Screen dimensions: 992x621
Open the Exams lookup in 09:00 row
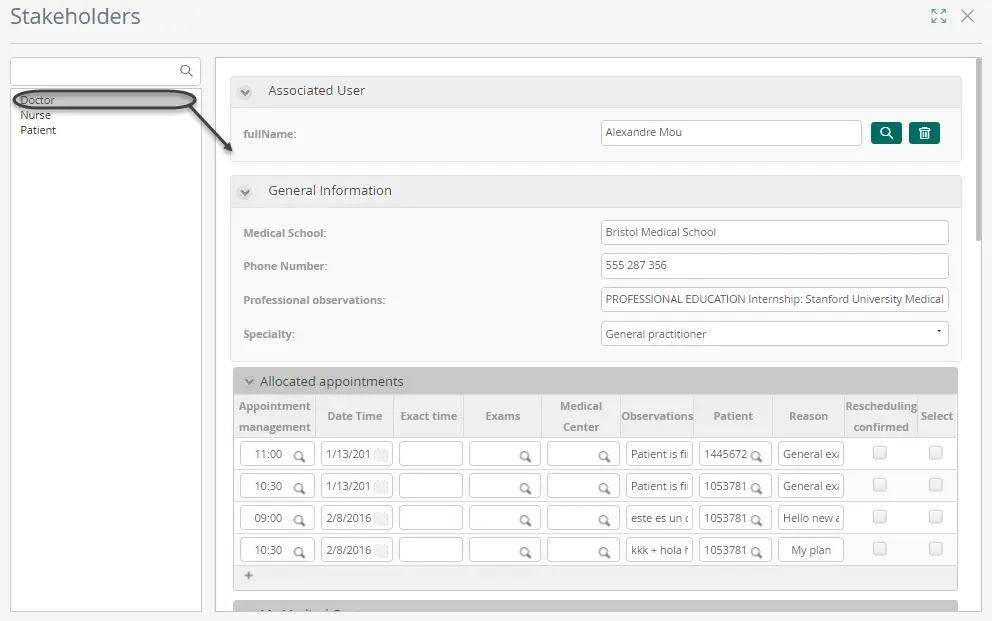[525, 520]
